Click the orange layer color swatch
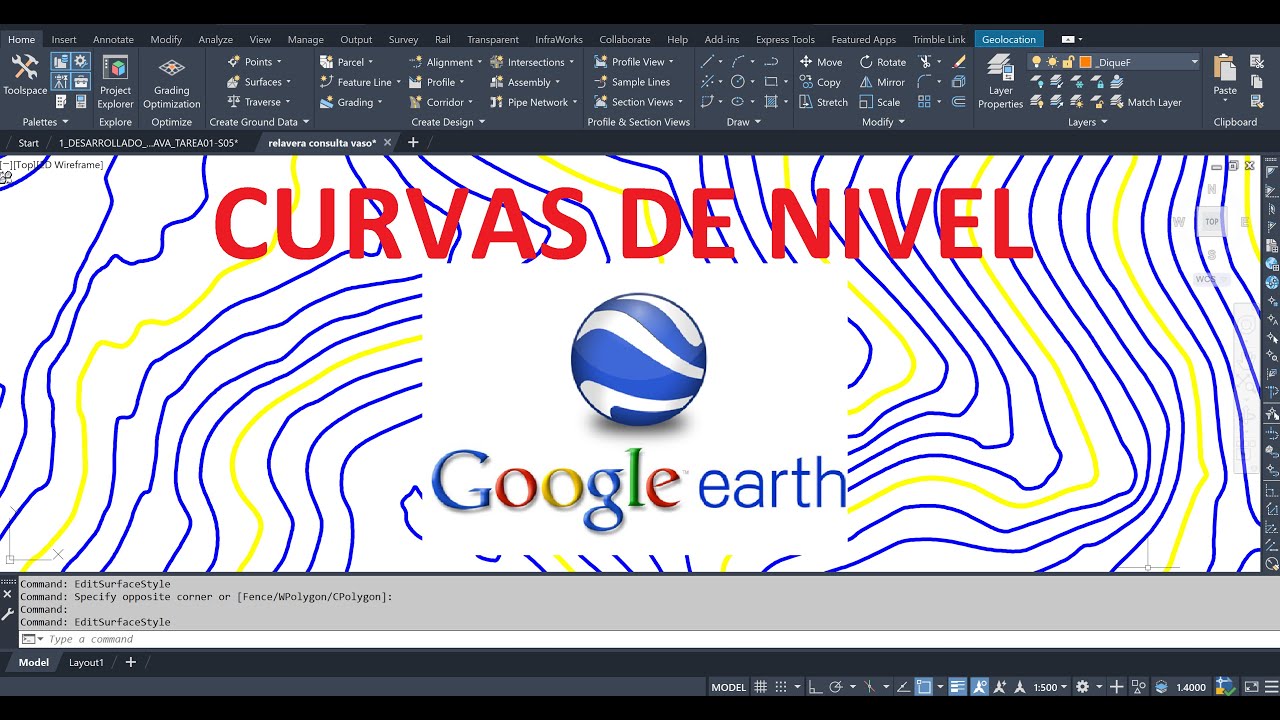 click(x=1085, y=62)
